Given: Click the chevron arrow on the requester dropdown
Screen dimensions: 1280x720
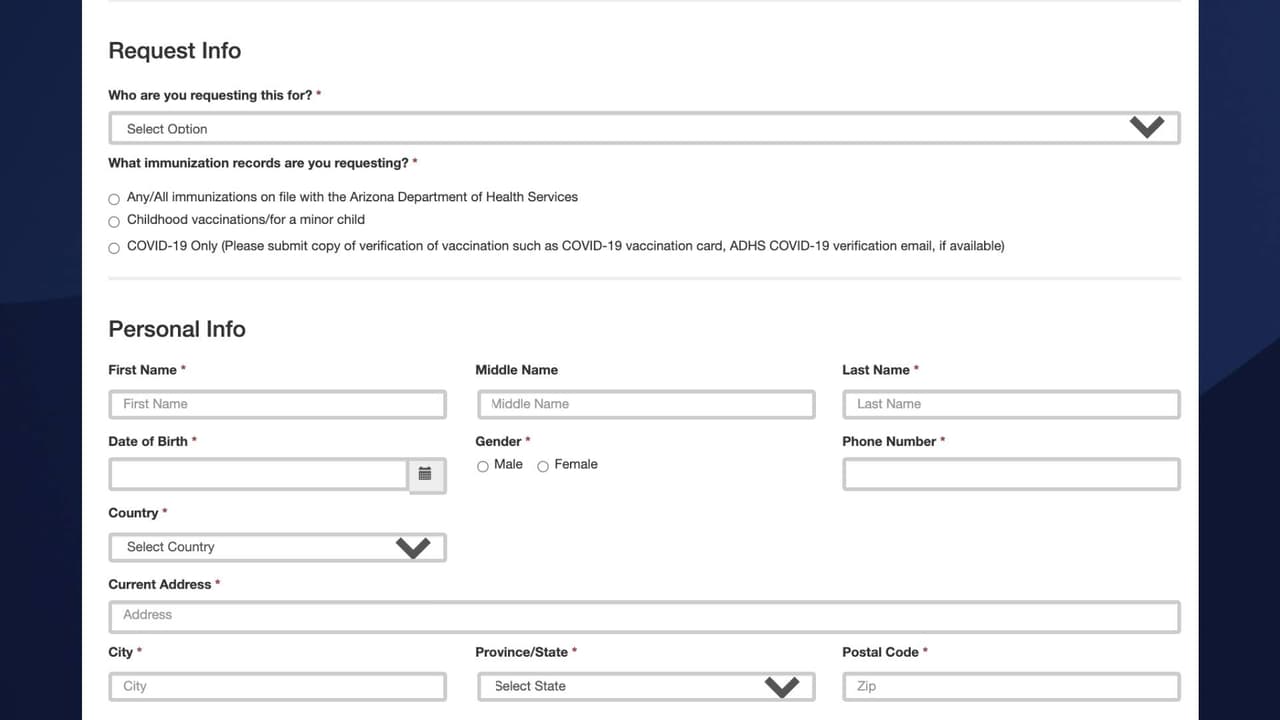Looking at the screenshot, I should click(x=1147, y=127).
